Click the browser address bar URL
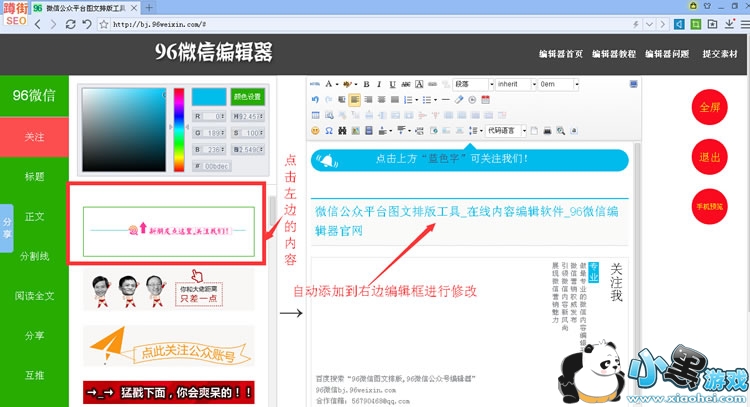 click(159, 24)
